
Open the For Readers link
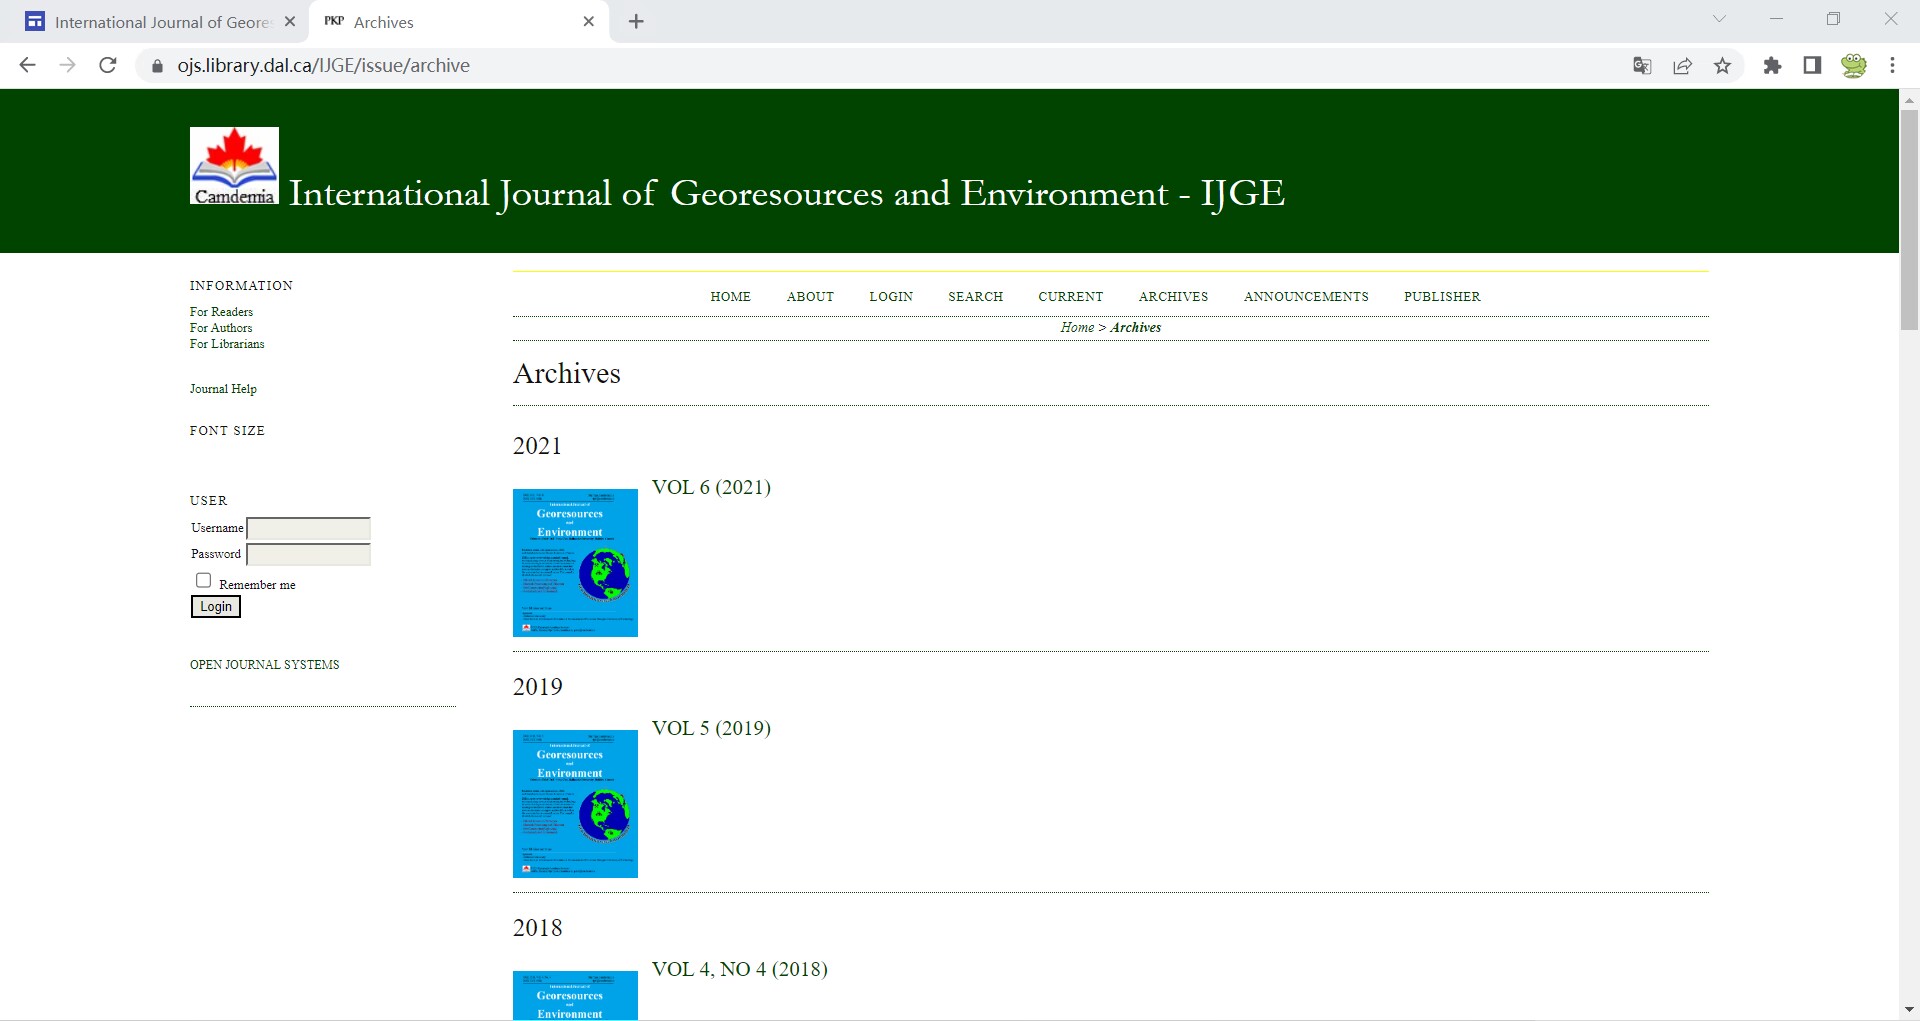click(221, 312)
